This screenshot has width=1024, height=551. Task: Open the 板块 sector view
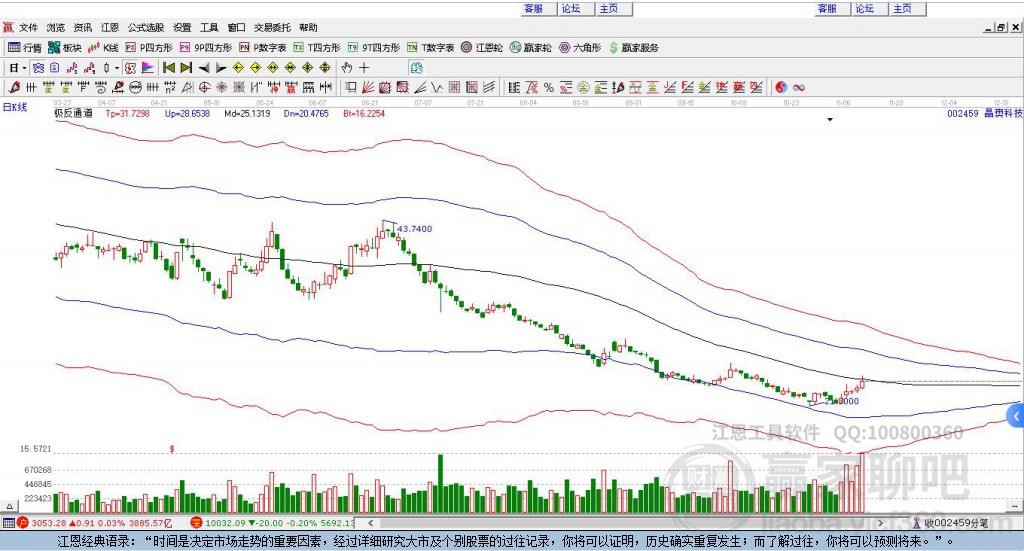click(x=65, y=48)
